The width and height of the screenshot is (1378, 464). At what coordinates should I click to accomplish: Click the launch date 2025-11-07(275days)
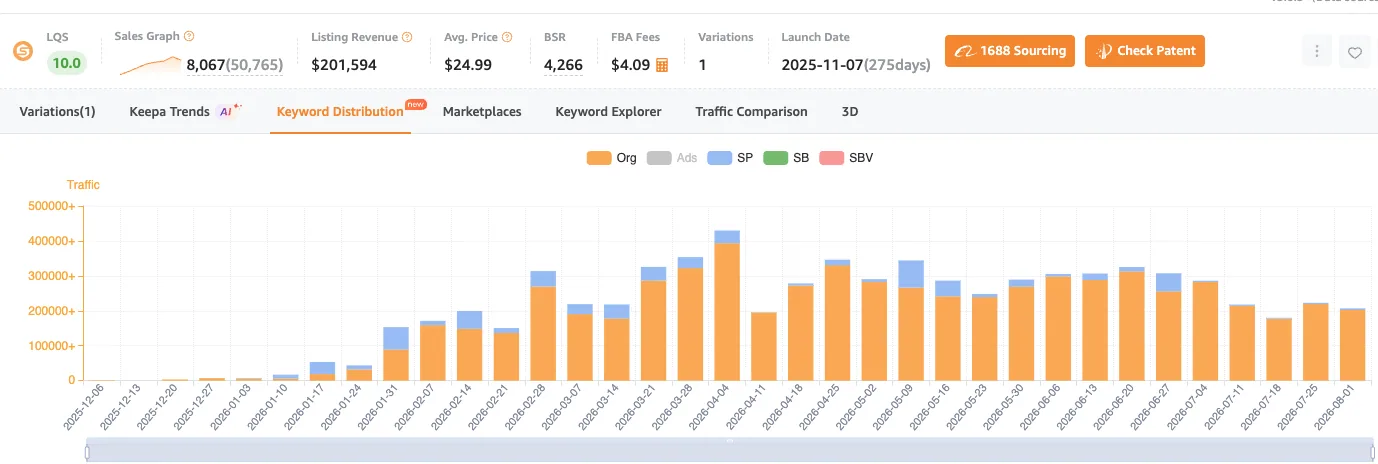[856, 65]
